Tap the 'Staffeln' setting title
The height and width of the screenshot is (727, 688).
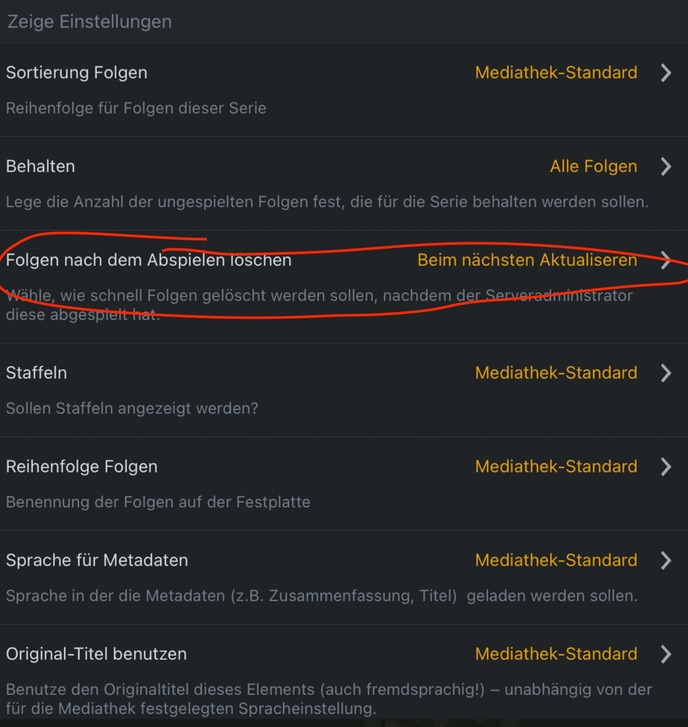[37, 372]
